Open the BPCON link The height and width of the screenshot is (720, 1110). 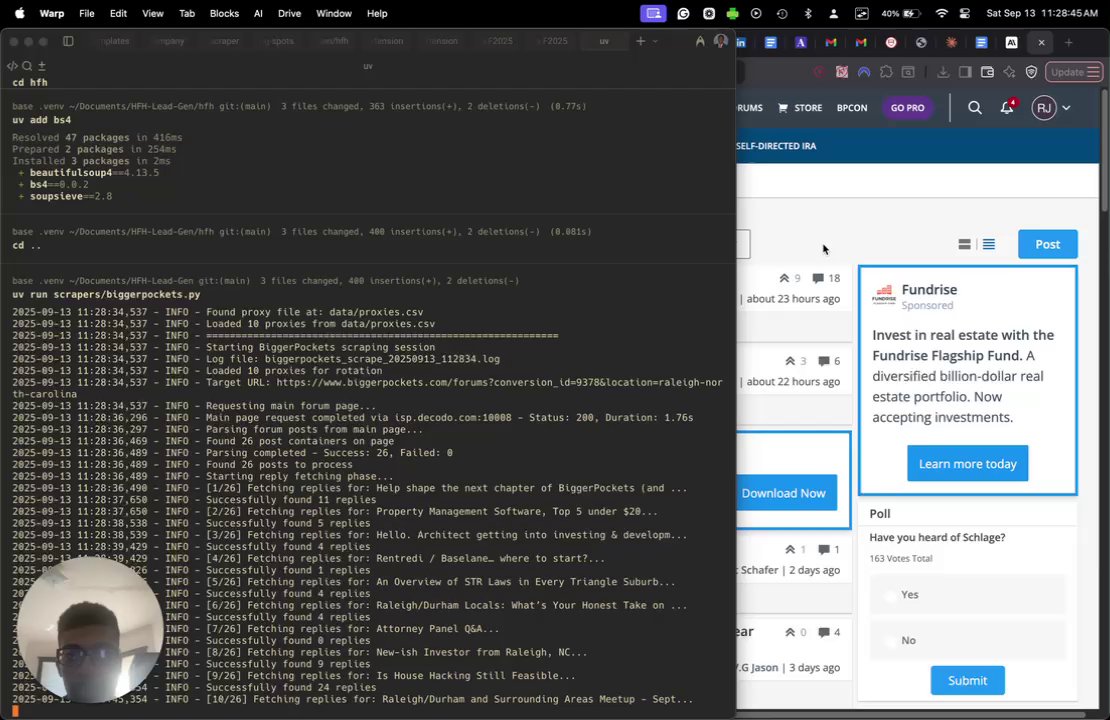pos(852,108)
